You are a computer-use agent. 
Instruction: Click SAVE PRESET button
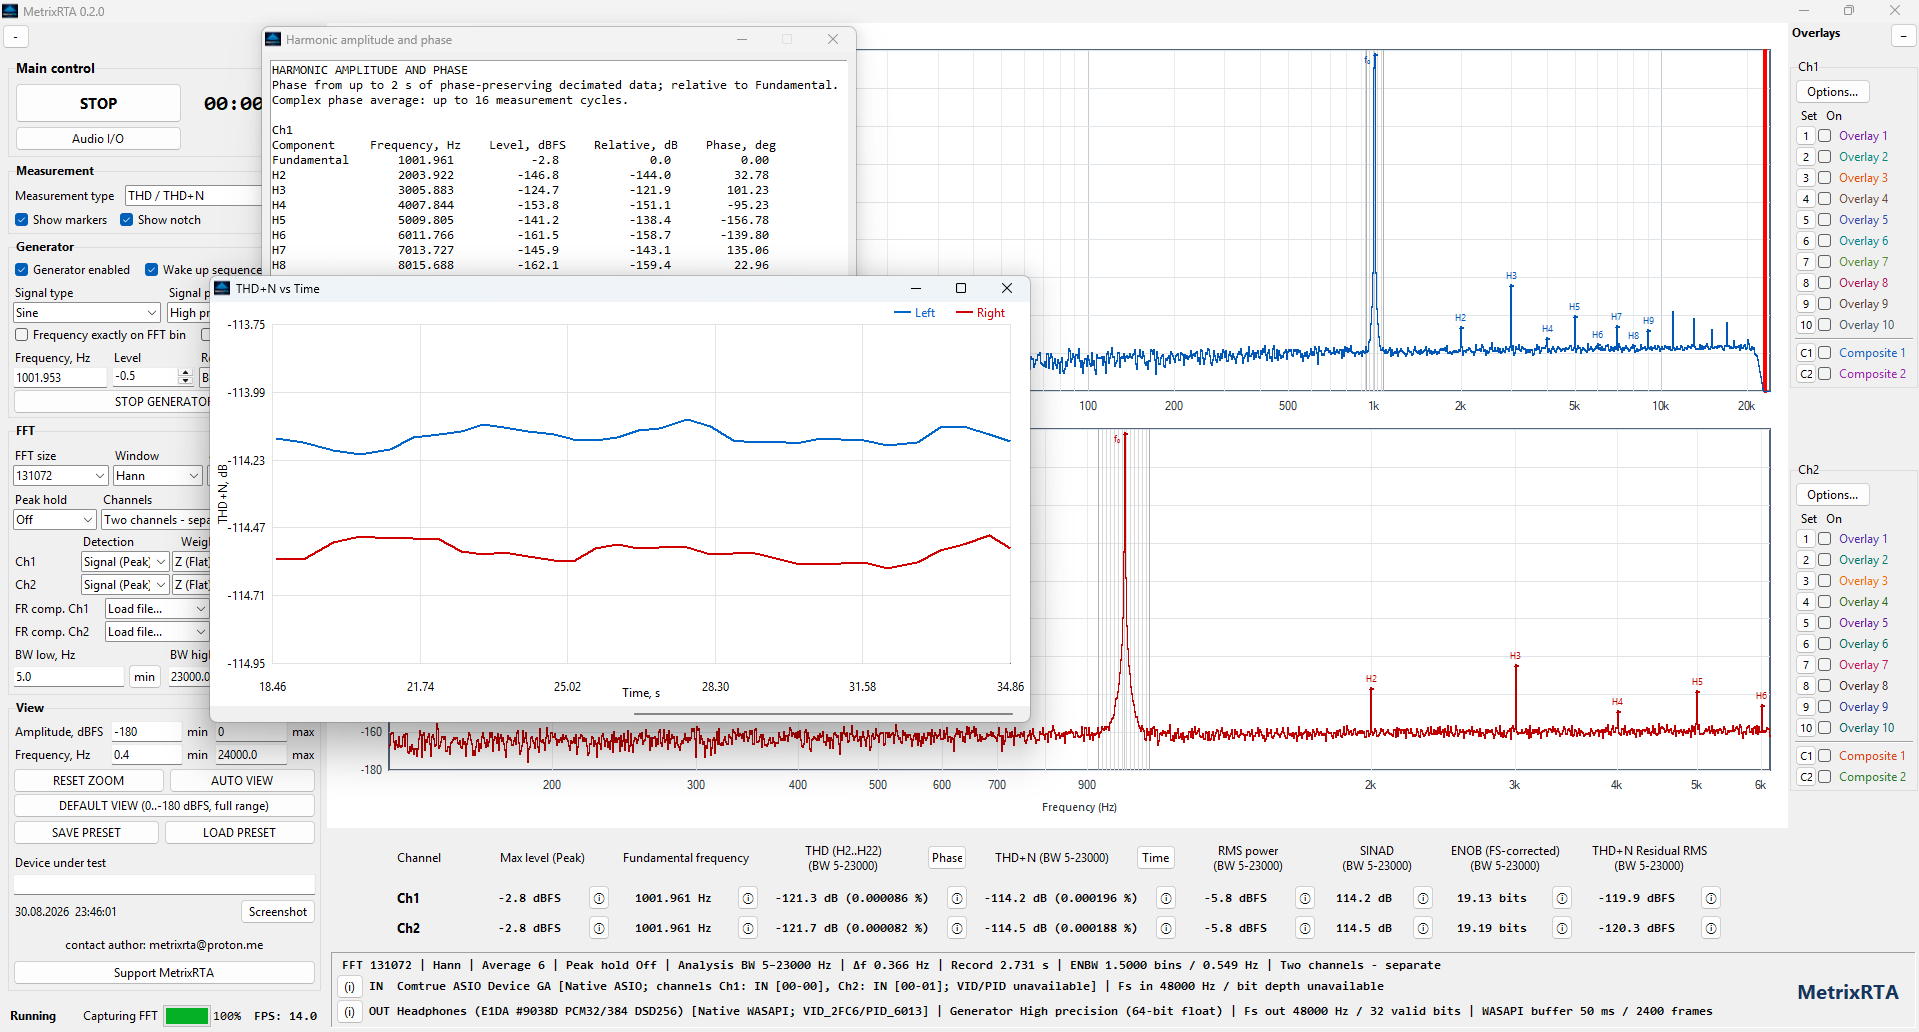86,833
